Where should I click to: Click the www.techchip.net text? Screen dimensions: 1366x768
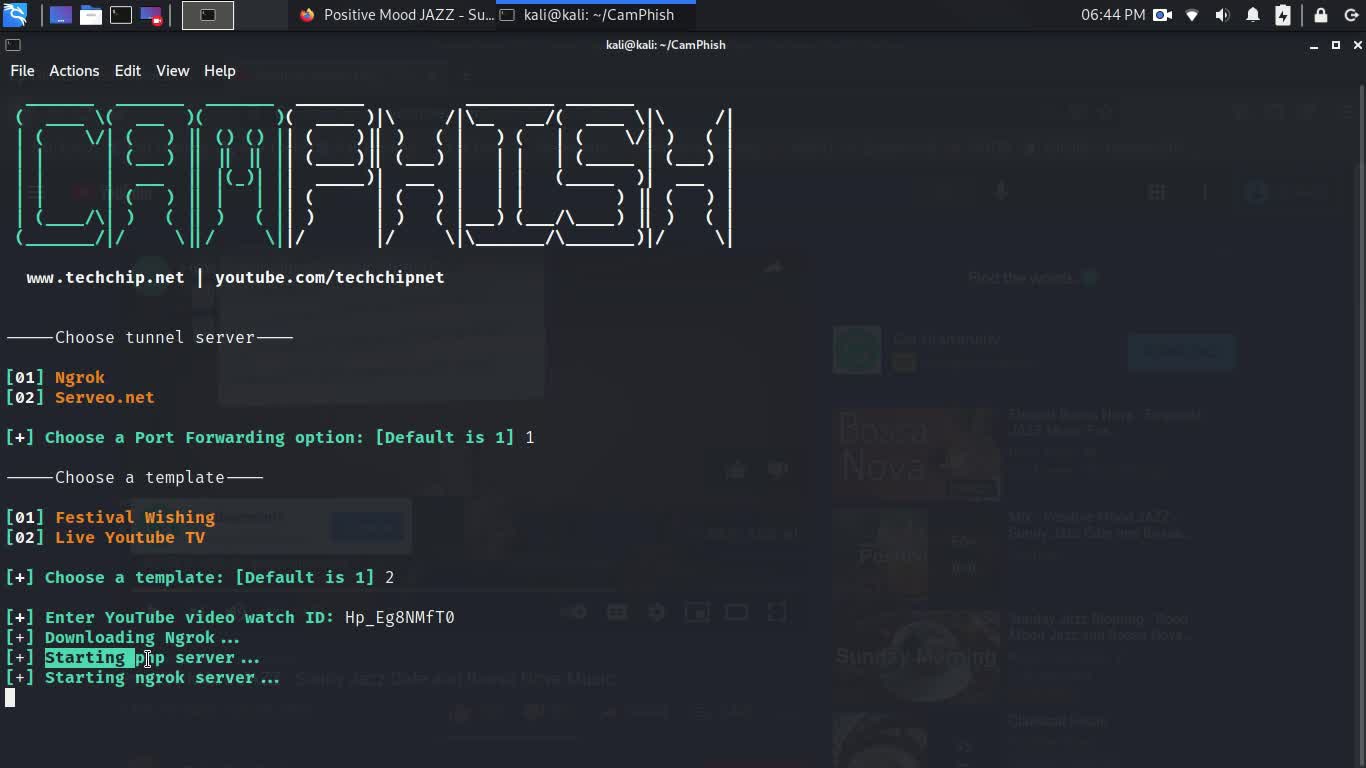(x=105, y=277)
